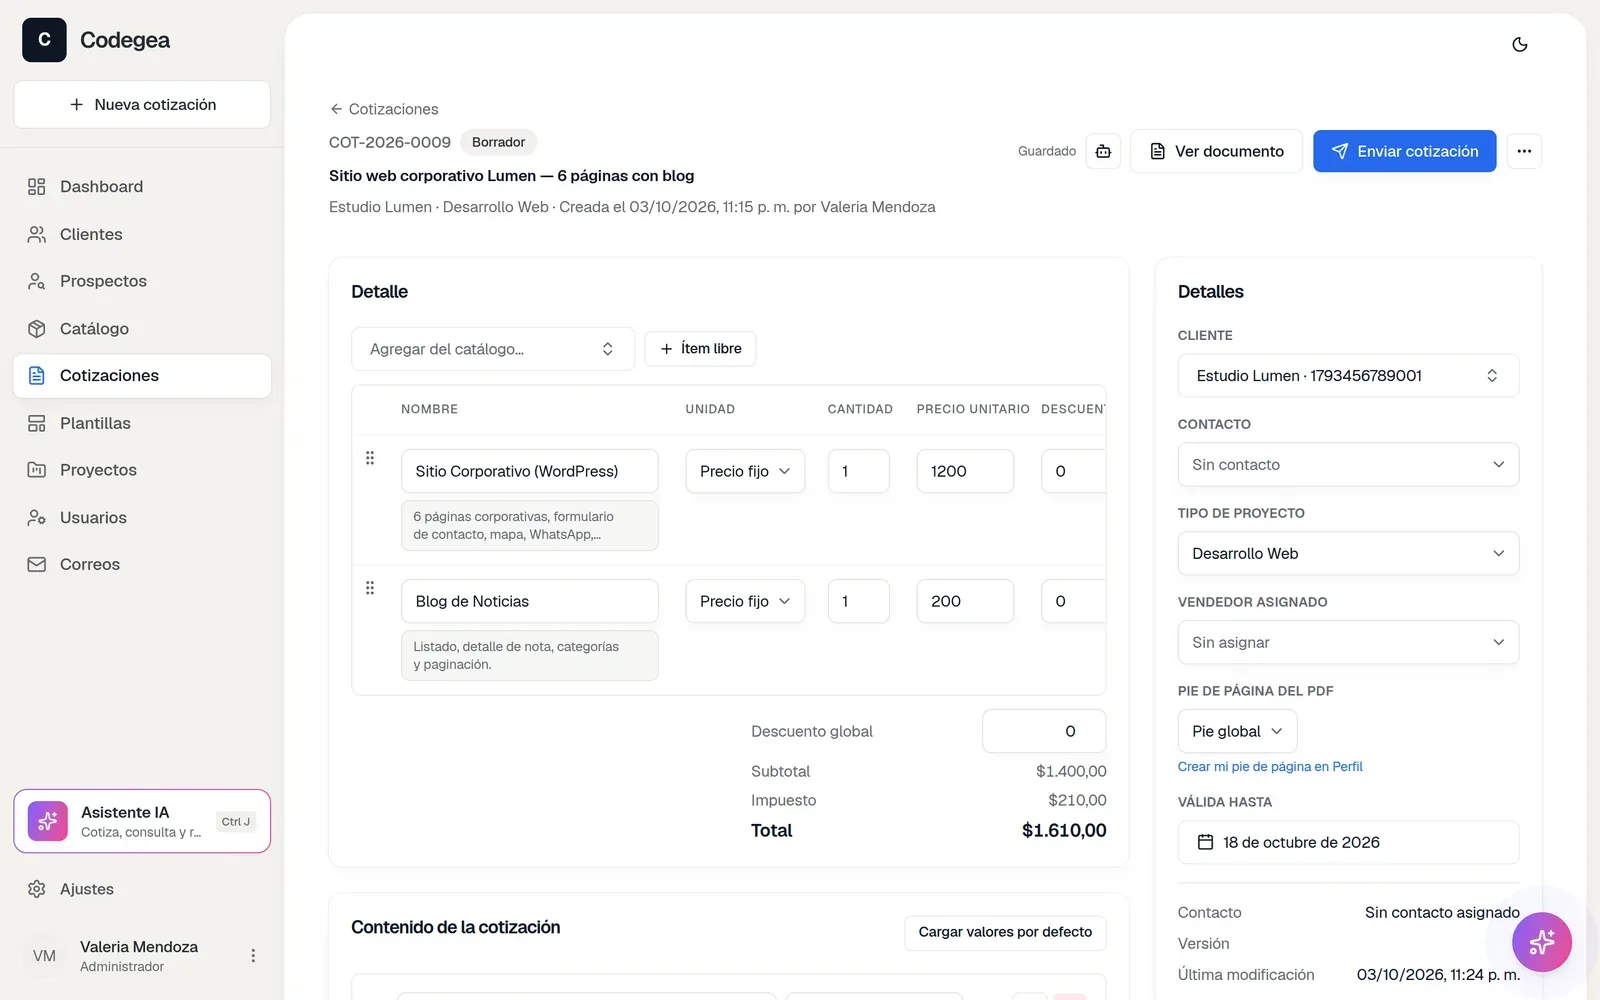The width and height of the screenshot is (1600, 1000).
Task: Open Agregar del catálogo combo box
Action: 493,349
